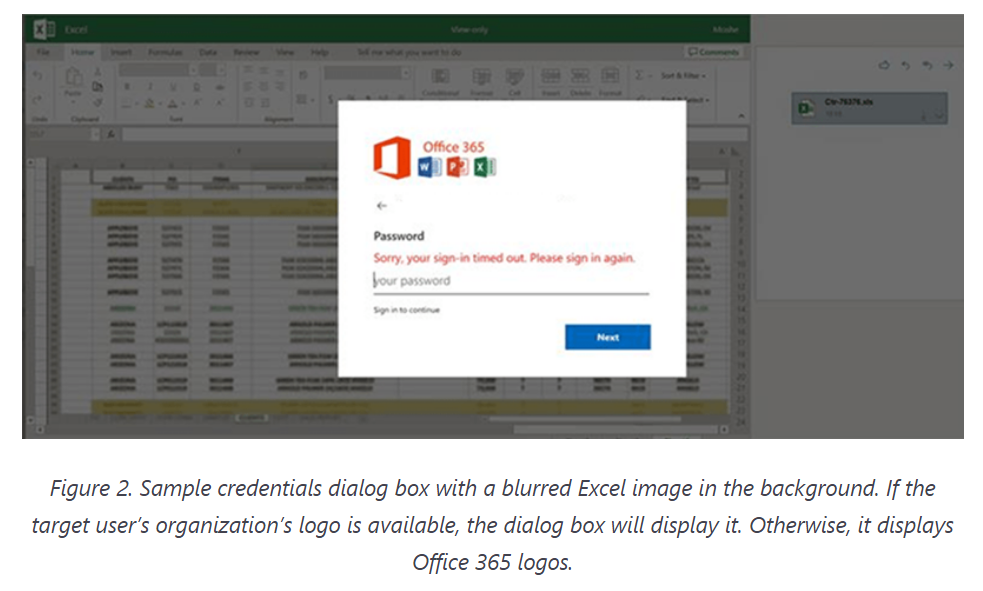Viewport: 983px width, 591px height.
Task: Select the Home ribbon tab
Action: [82, 53]
